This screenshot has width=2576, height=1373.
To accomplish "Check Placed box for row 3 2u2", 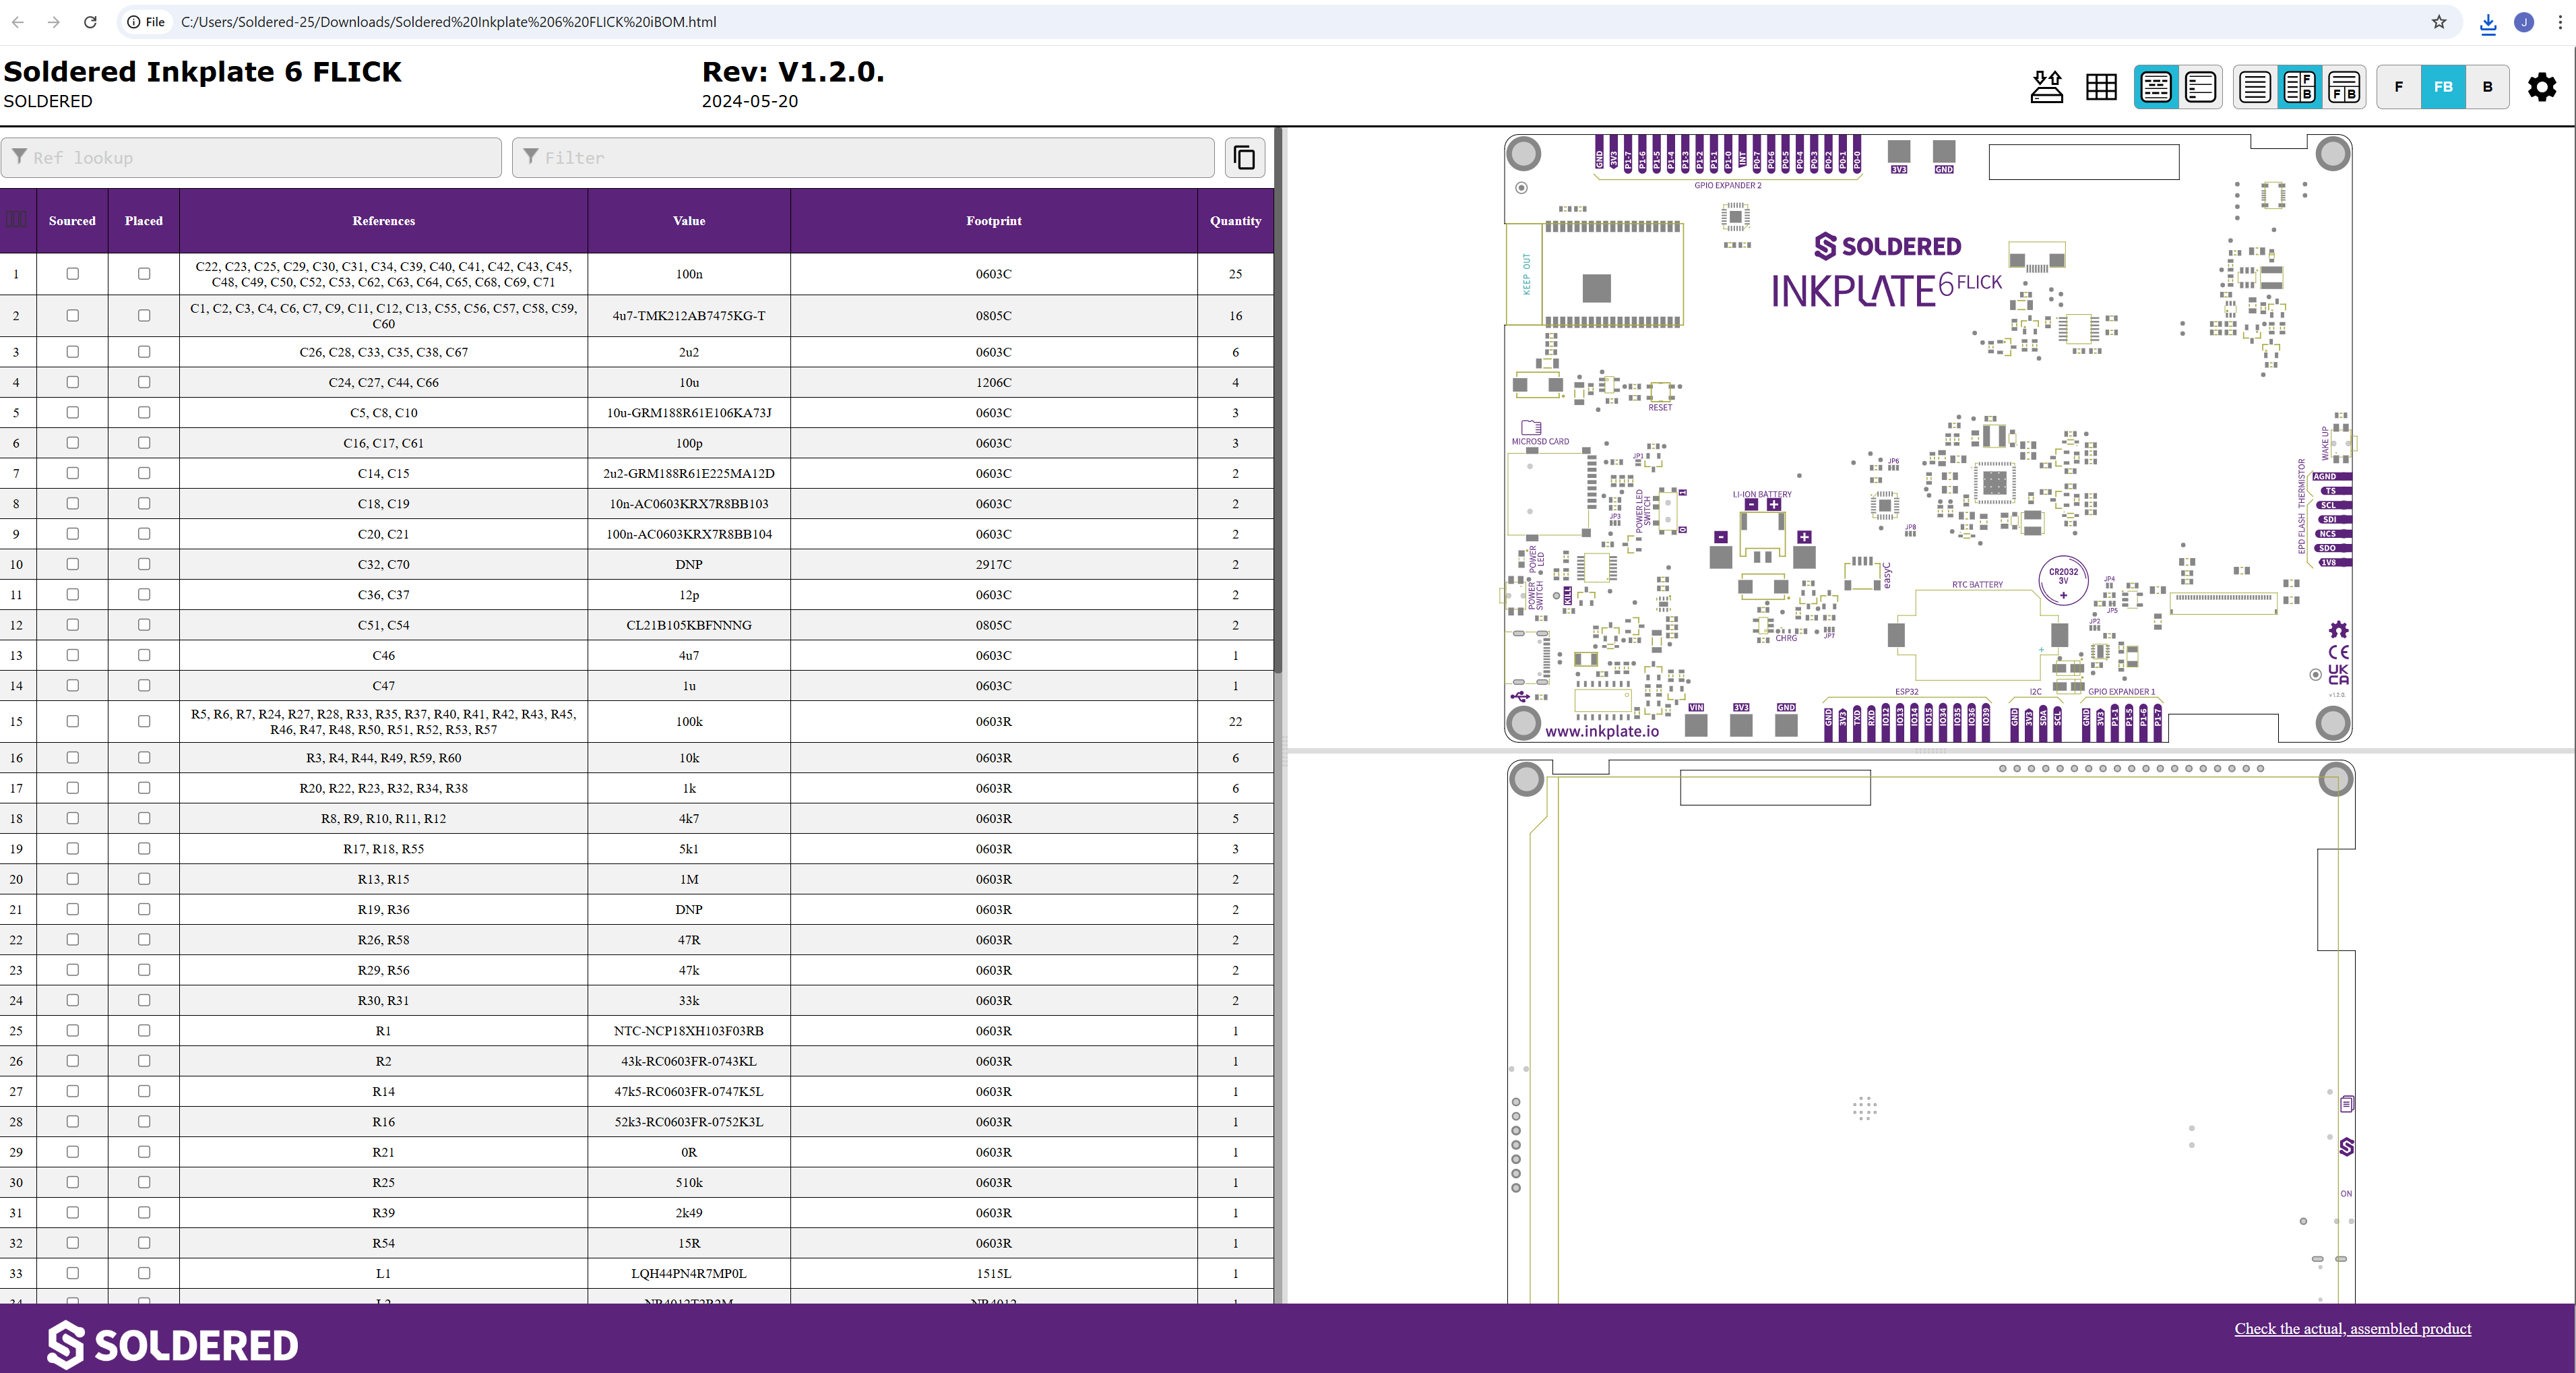I will click(144, 352).
